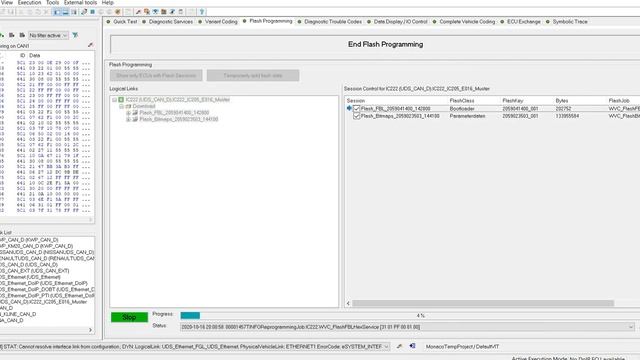
Task: Open the External tools menu
Action: pos(80,2)
